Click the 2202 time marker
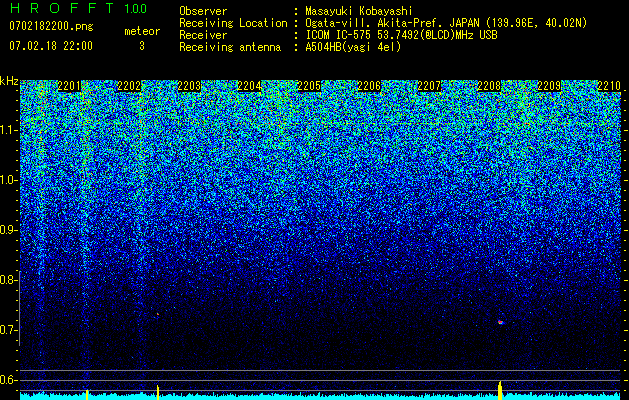The width and height of the screenshot is (629, 400). [129, 86]
